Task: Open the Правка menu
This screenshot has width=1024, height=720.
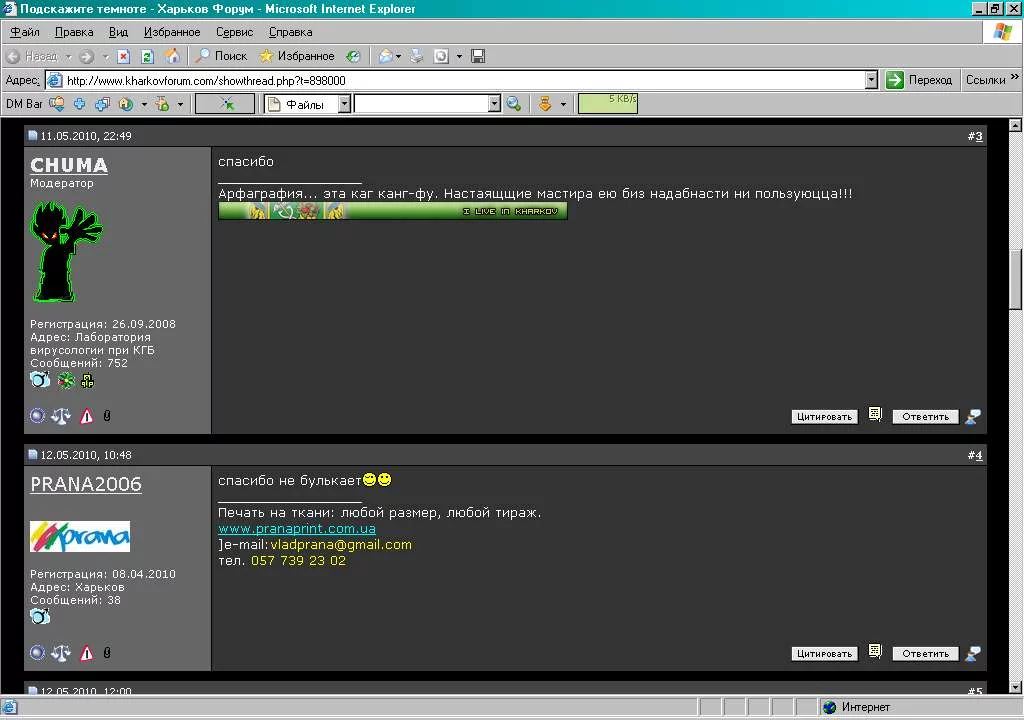Action: [74, 32]
